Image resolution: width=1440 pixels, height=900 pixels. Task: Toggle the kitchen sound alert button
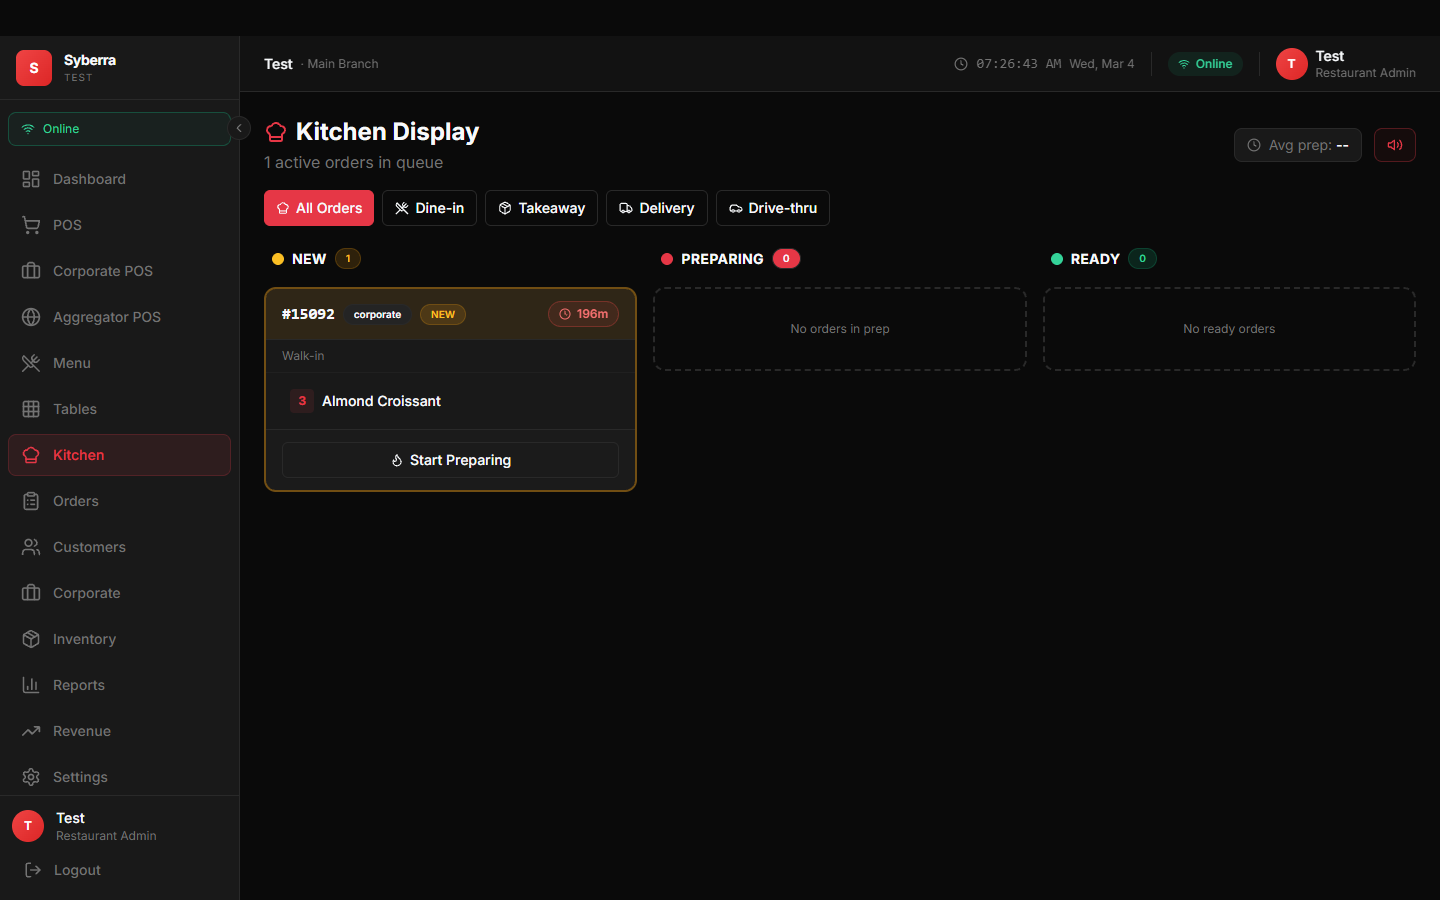(x=1394, y=145)
